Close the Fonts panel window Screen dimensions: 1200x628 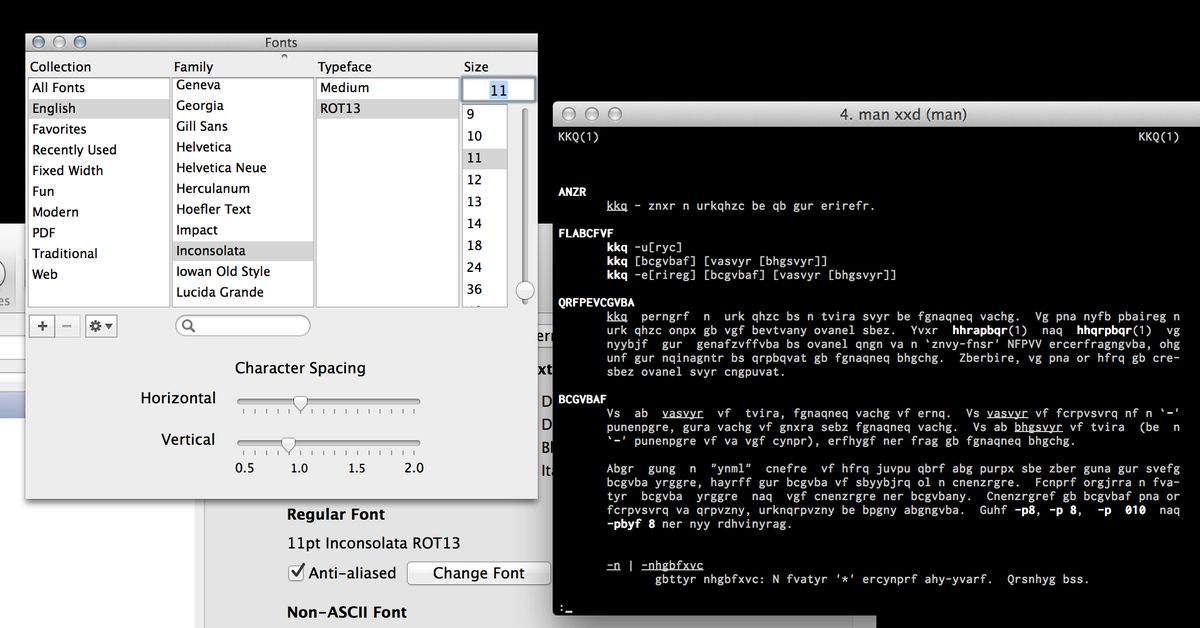click(x=39, y=43)
